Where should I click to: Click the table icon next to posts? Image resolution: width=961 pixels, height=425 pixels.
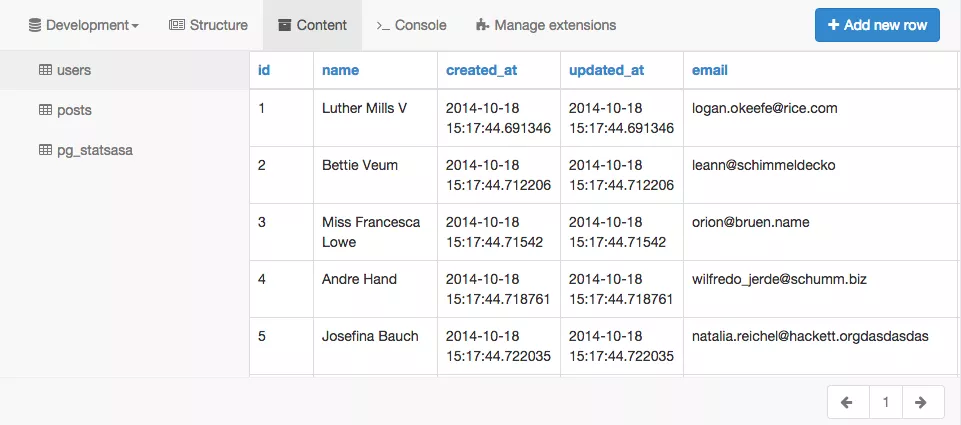(45, 110)
